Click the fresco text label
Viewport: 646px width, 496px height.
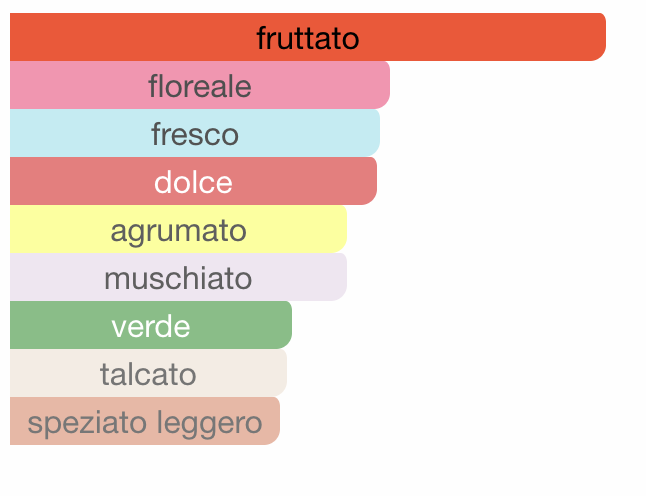coord(195,134)
